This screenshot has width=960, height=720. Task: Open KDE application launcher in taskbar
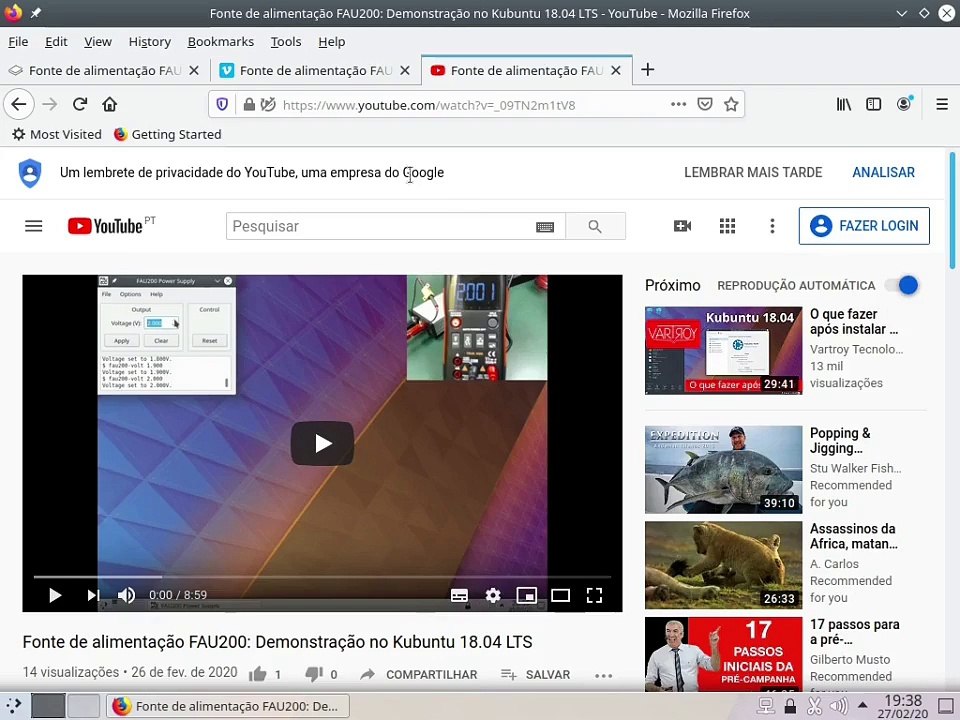[x=13, y=706]
